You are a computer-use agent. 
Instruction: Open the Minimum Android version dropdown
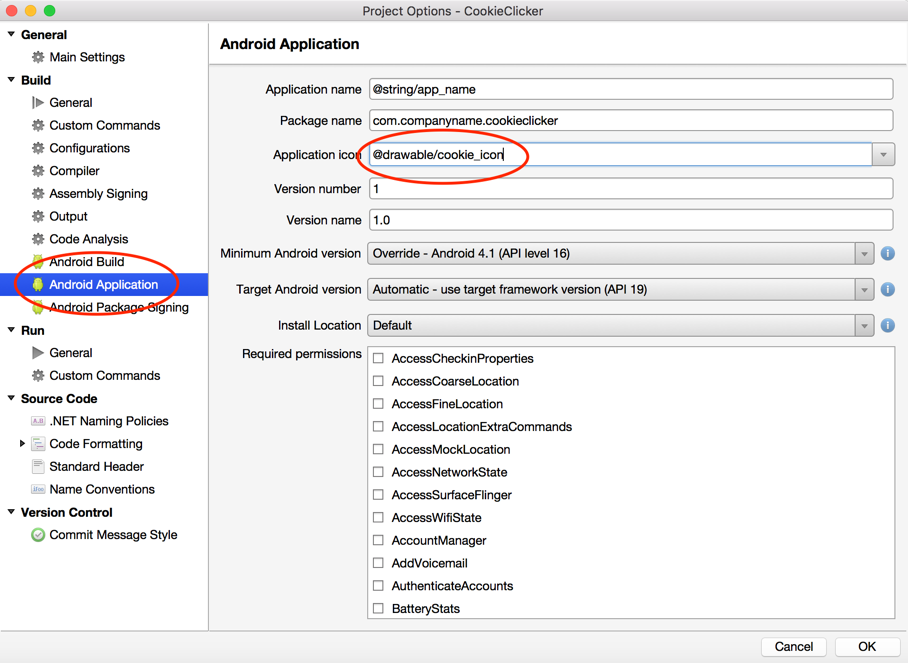tap(864, 254)
